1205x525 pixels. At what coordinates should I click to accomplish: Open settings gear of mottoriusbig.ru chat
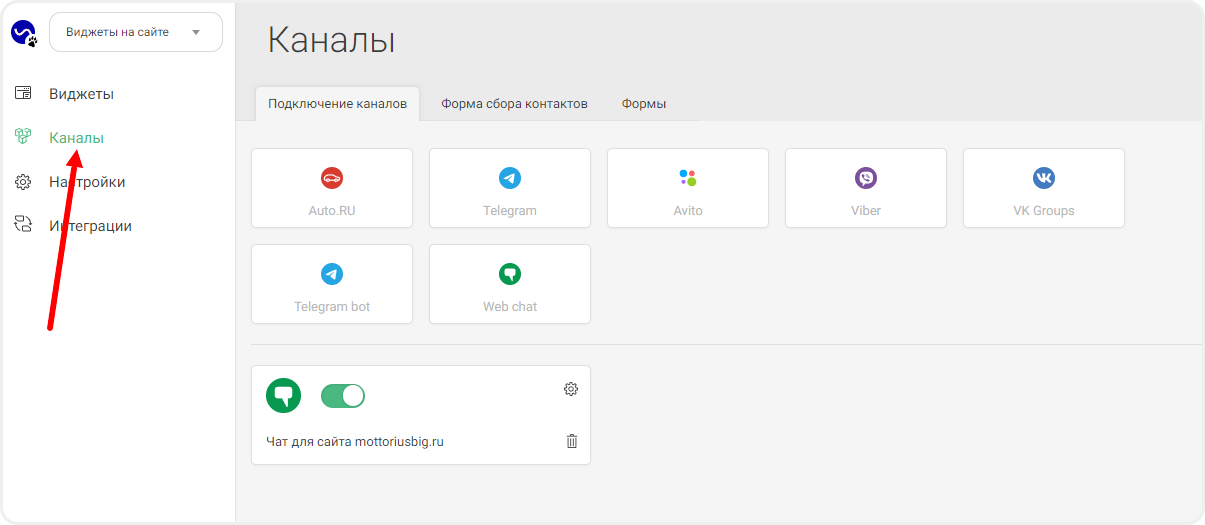pos(571,389)
